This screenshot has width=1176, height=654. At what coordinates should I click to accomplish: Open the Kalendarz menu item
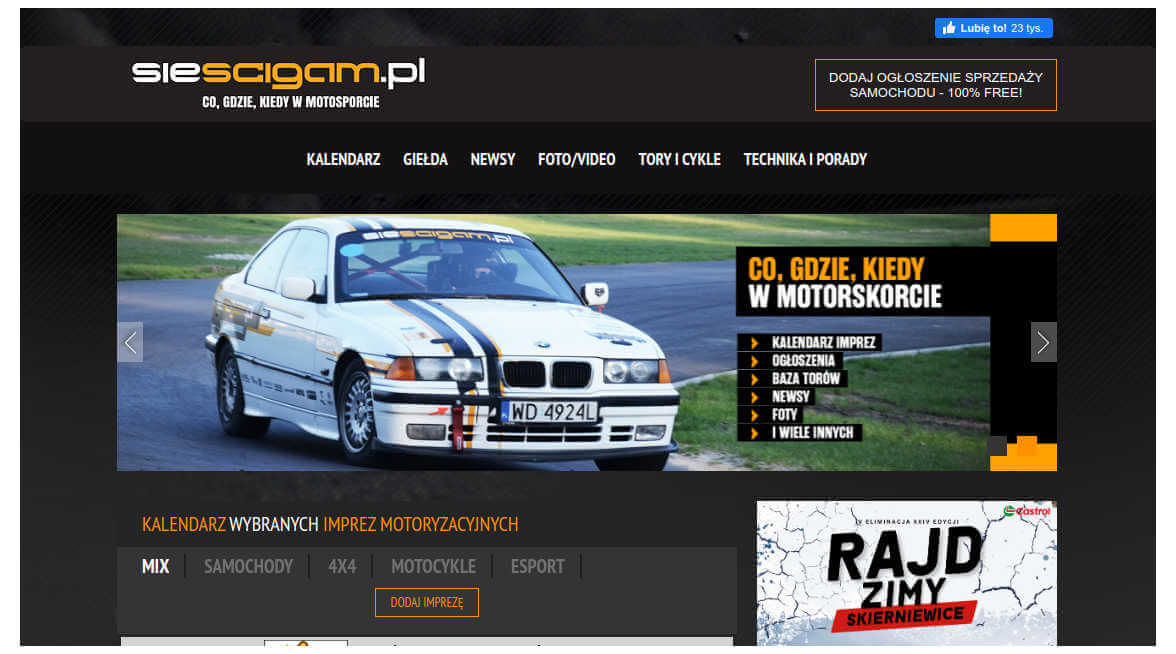tap(343, 159)
